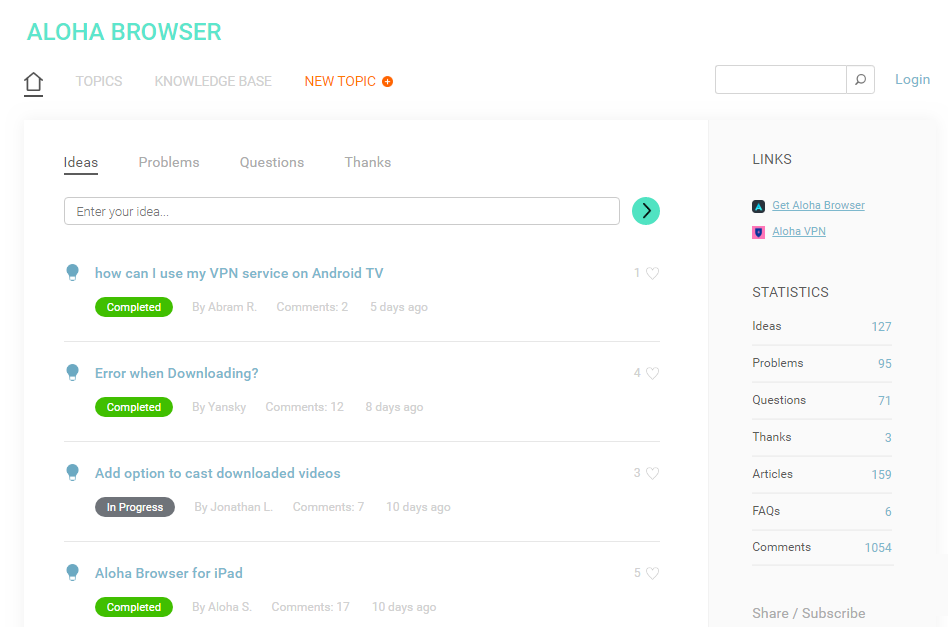Viewport: 948px width, 627px height.
Task: Click 'Comments: 2' on the VPN idea
Action: pyautogui.click(x=312, y=307)
